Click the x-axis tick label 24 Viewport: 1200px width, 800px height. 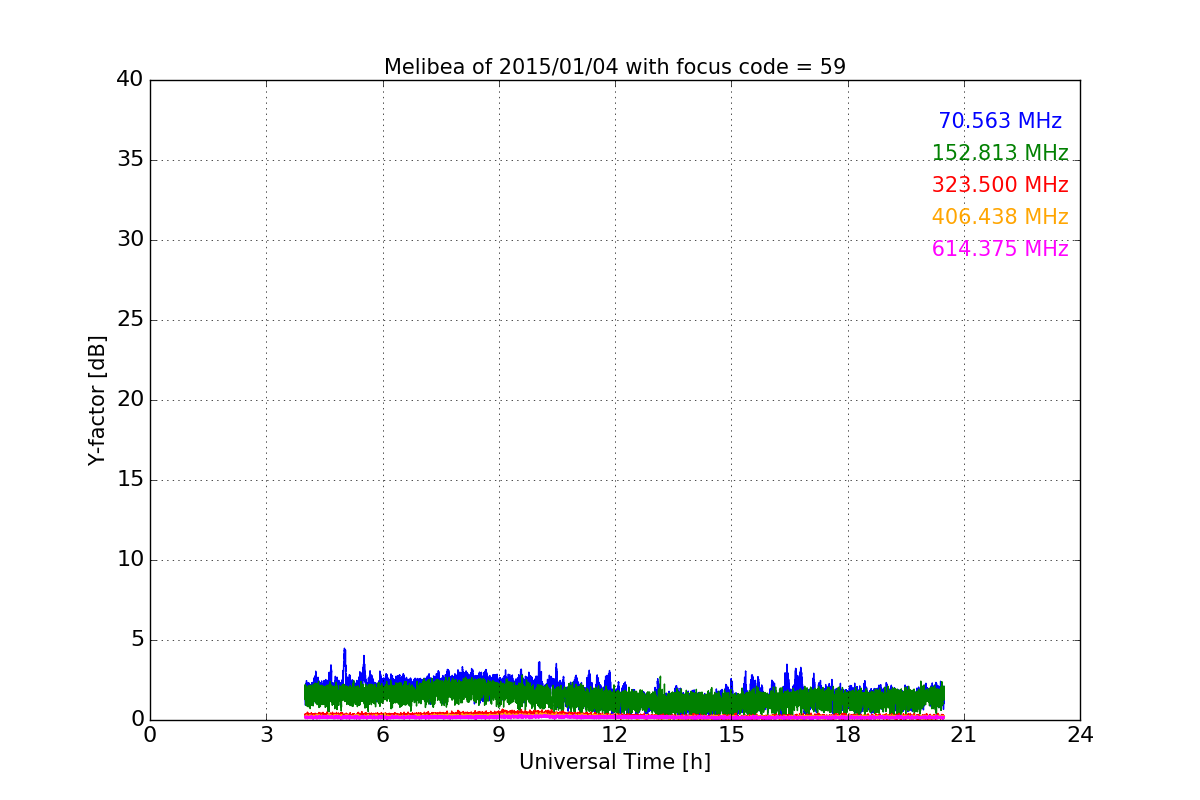coord(1080,735)
